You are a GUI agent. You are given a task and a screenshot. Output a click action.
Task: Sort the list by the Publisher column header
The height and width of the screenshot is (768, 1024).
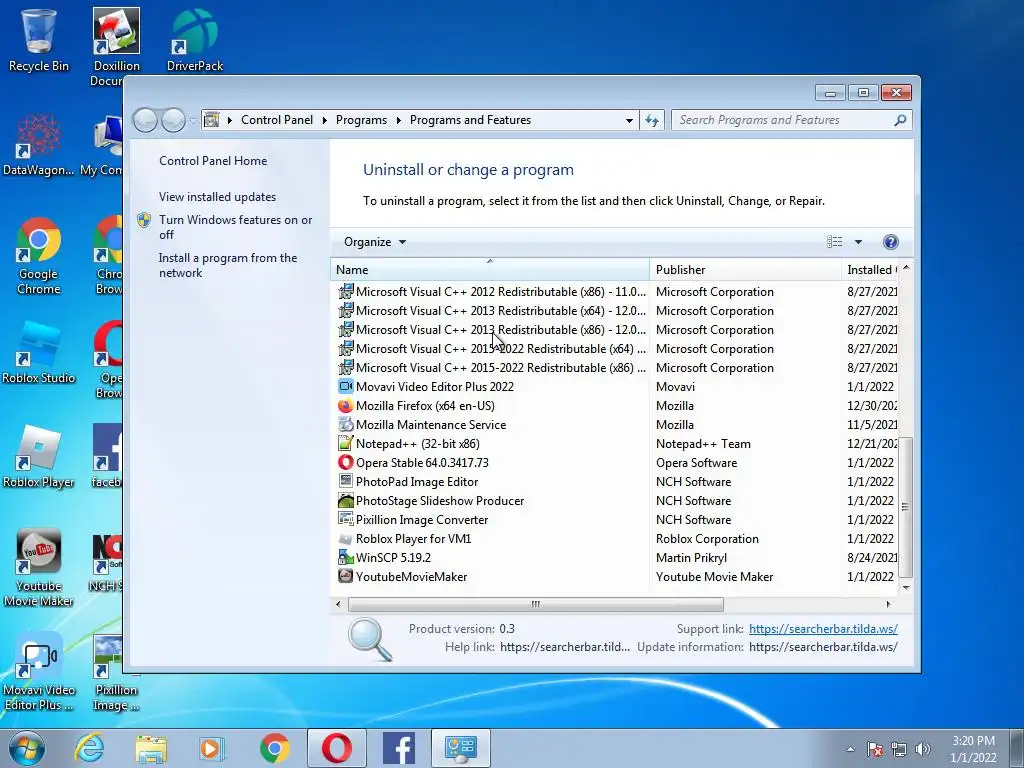pyautogui.click(x=745, y=270)
